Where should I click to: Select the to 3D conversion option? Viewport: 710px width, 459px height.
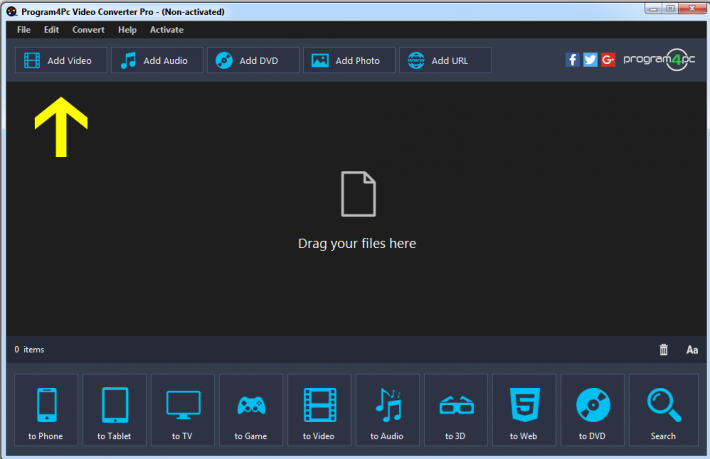(456, 410)
